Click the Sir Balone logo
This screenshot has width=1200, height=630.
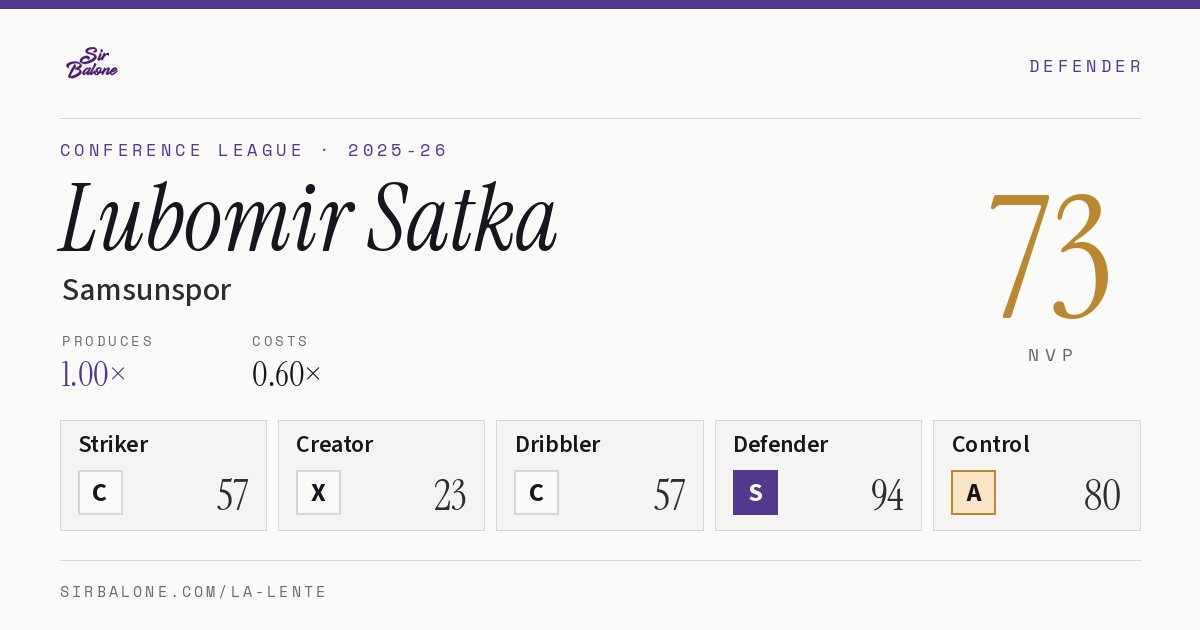[92, 63]
